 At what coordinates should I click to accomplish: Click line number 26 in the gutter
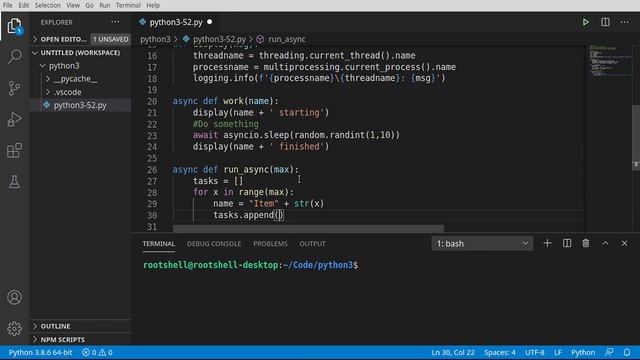tap(152, 169)
